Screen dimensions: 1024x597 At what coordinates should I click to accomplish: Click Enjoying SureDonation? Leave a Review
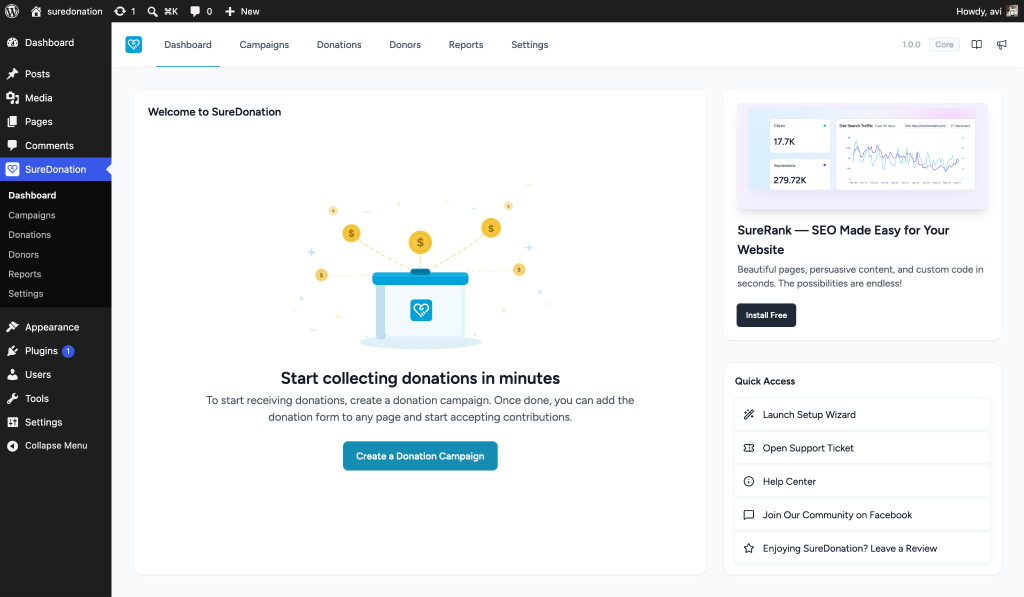click(862, 549)
